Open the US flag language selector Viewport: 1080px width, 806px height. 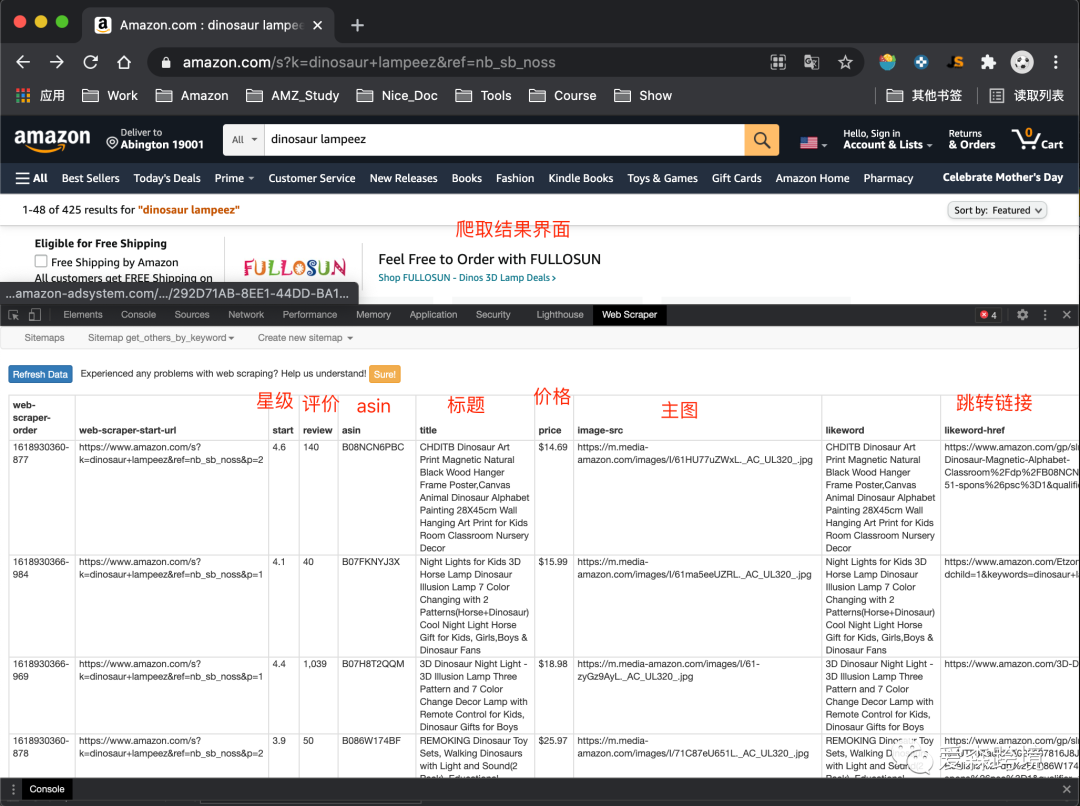click(x=813, y=143)
